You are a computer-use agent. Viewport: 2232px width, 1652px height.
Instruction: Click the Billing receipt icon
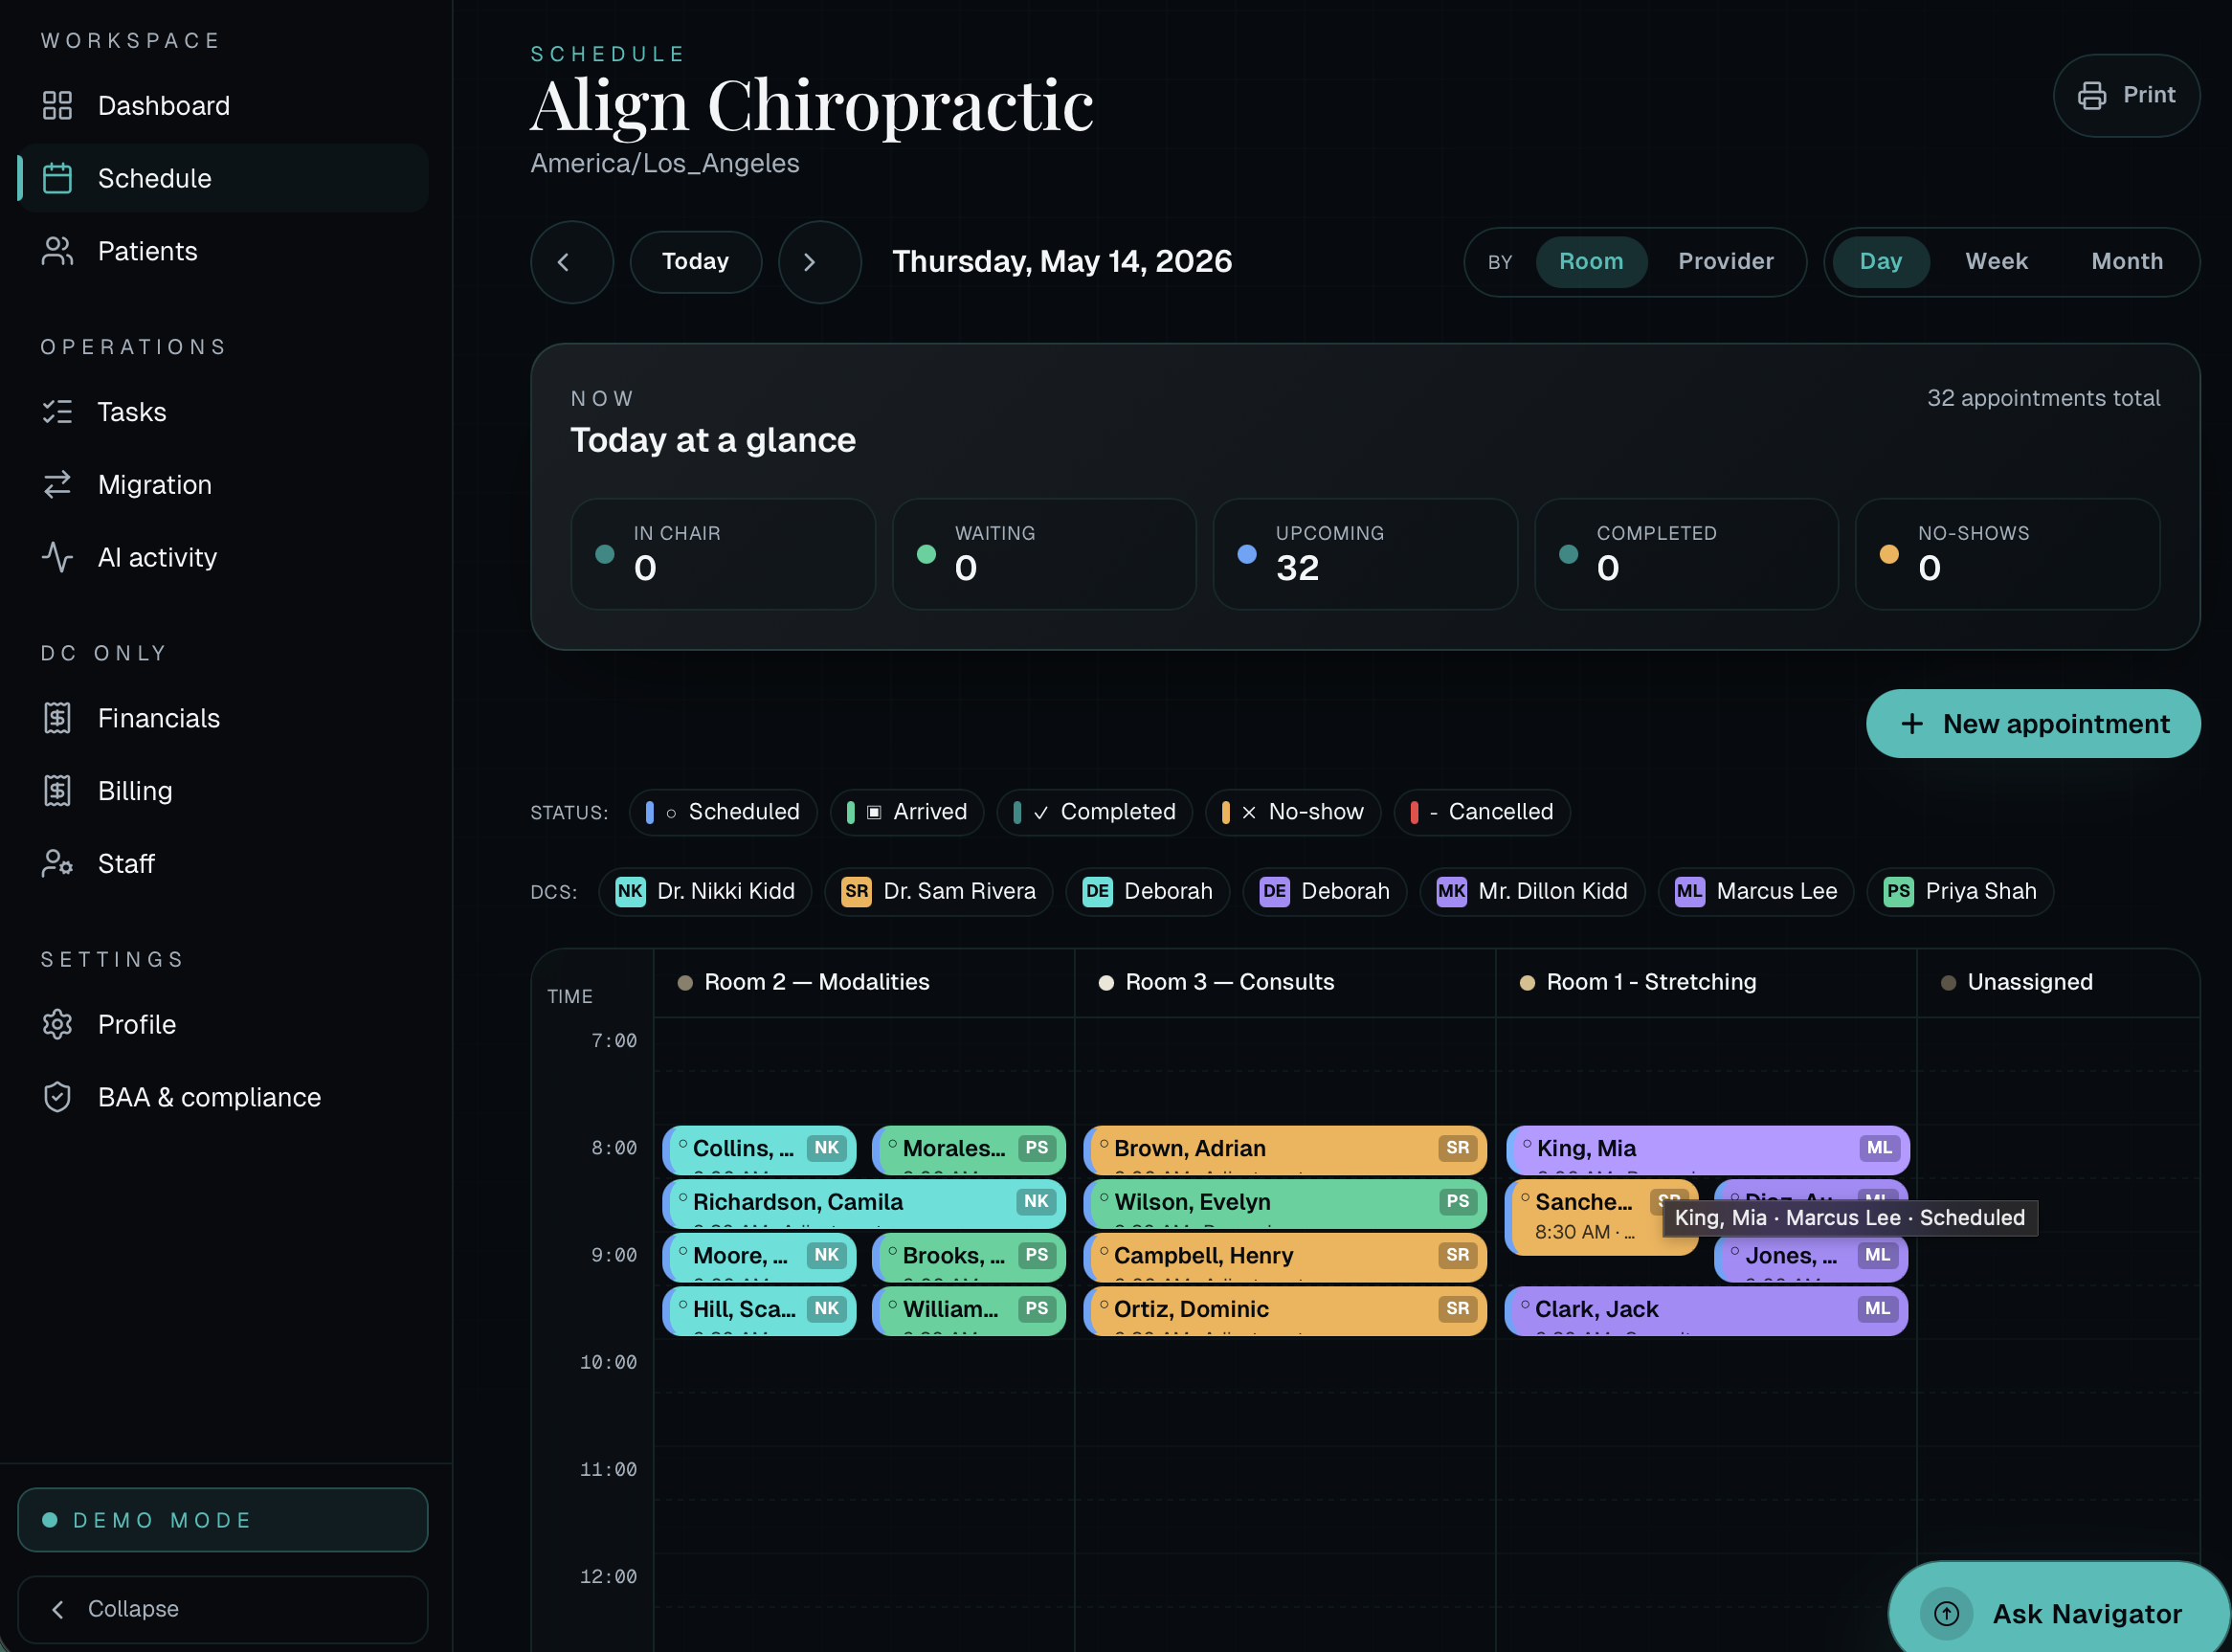coord(57,791)
